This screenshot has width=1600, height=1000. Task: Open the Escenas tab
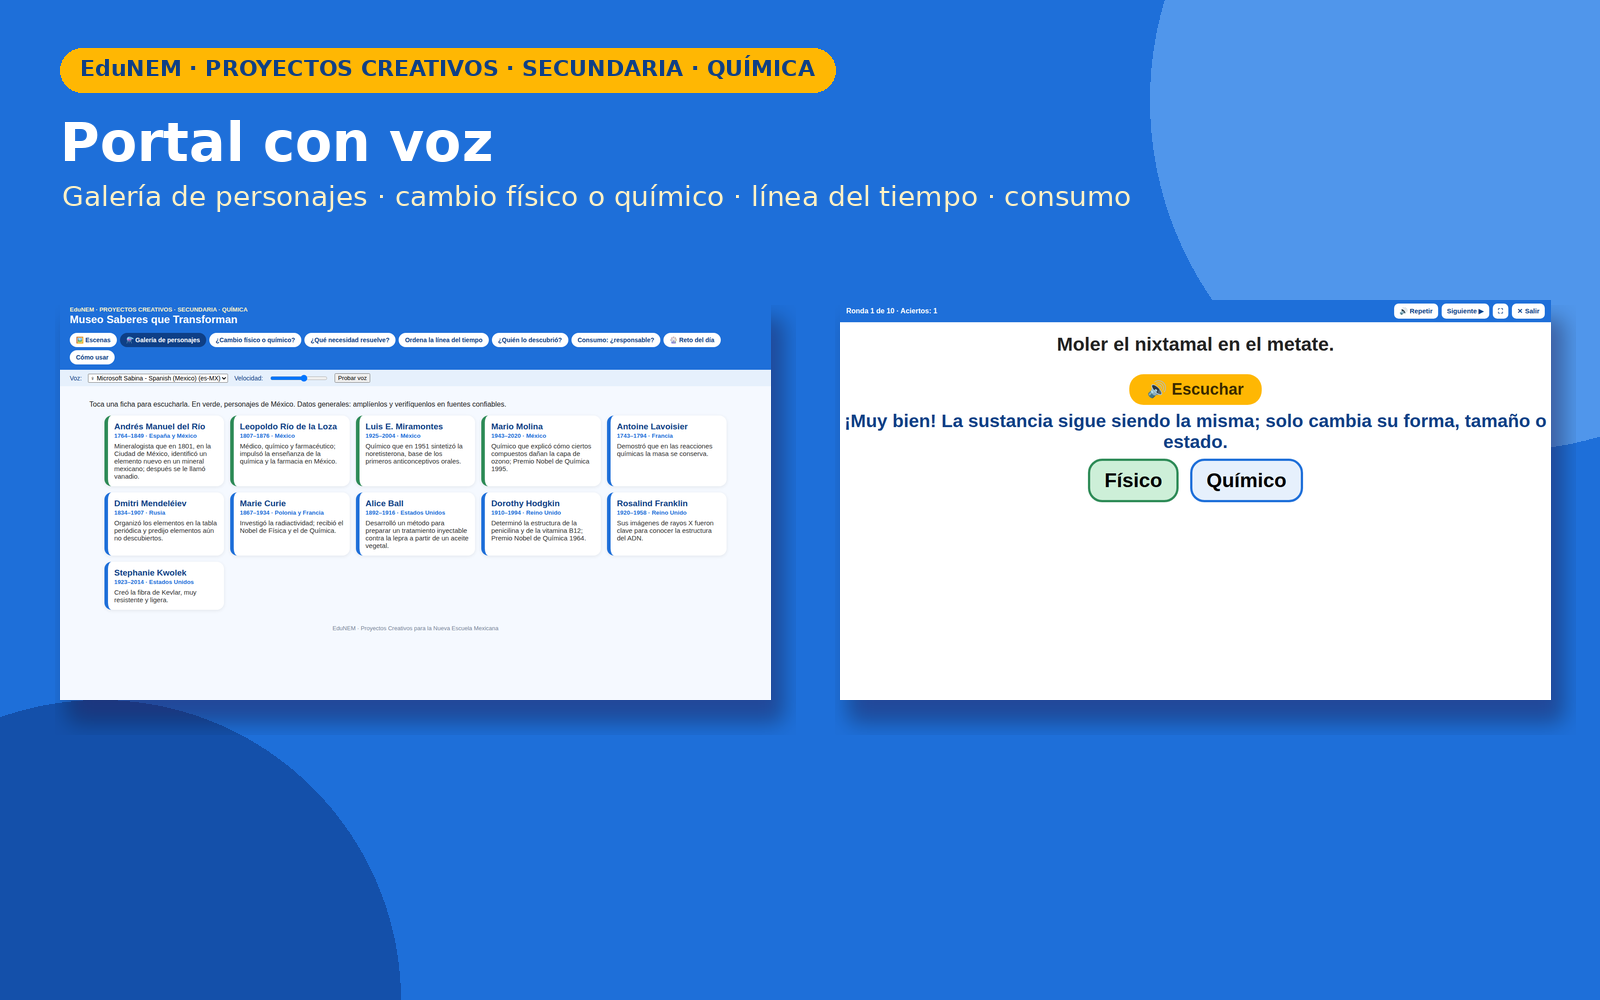(93, 340)
